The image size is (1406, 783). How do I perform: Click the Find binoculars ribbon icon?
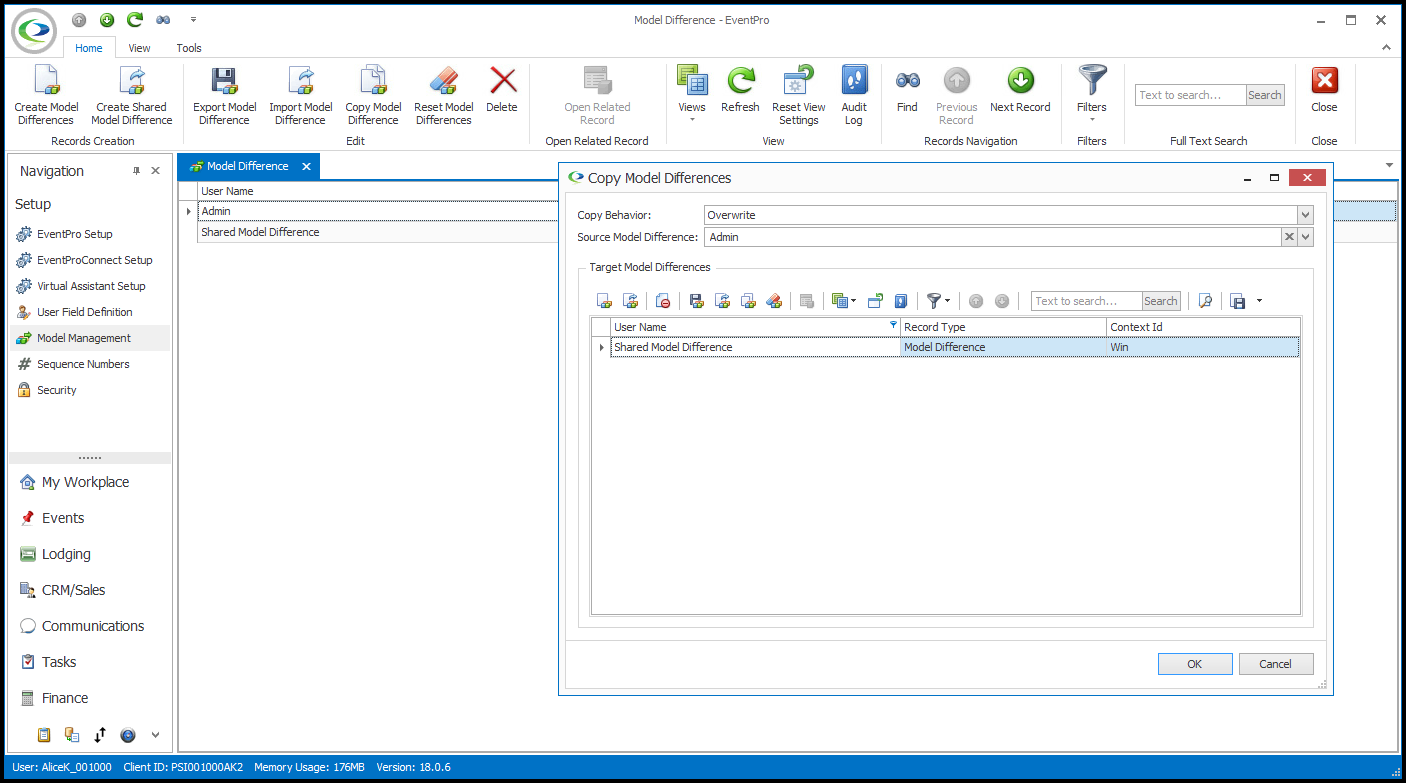click(907, 82)
